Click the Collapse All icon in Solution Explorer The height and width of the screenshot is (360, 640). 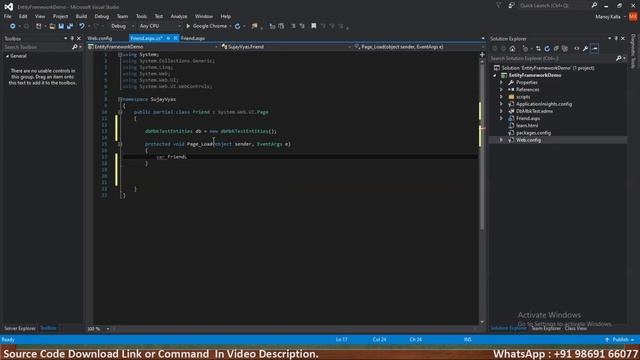(x=556, y=49)
